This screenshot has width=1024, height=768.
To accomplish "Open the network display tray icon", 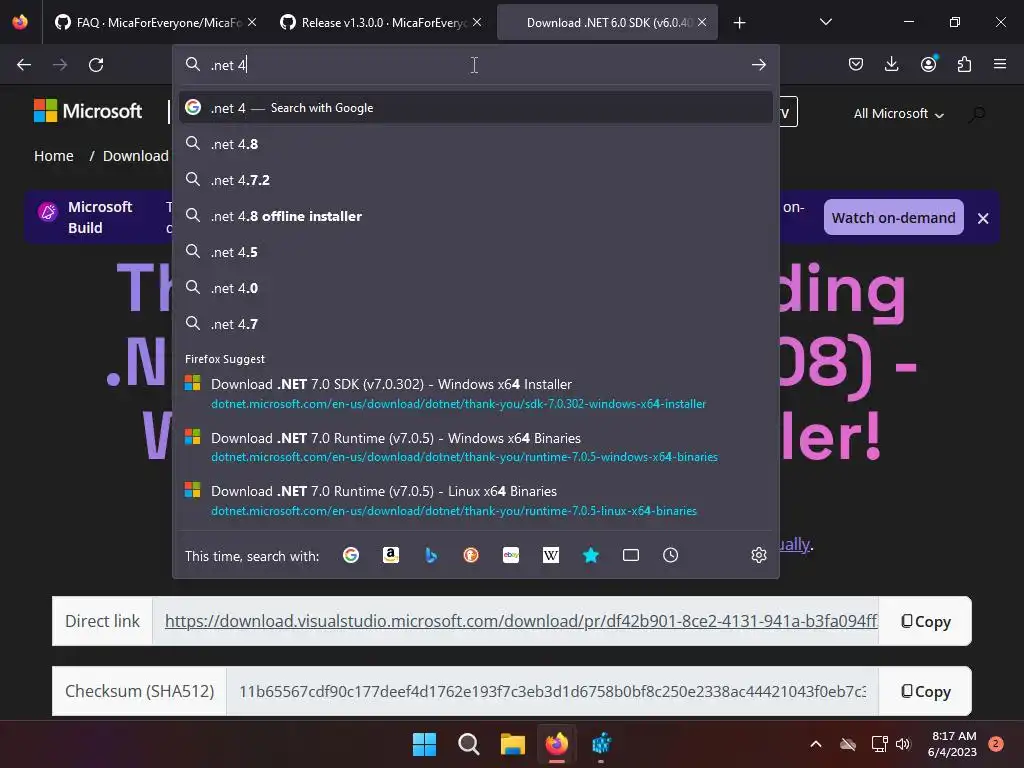I will [879, 743].
